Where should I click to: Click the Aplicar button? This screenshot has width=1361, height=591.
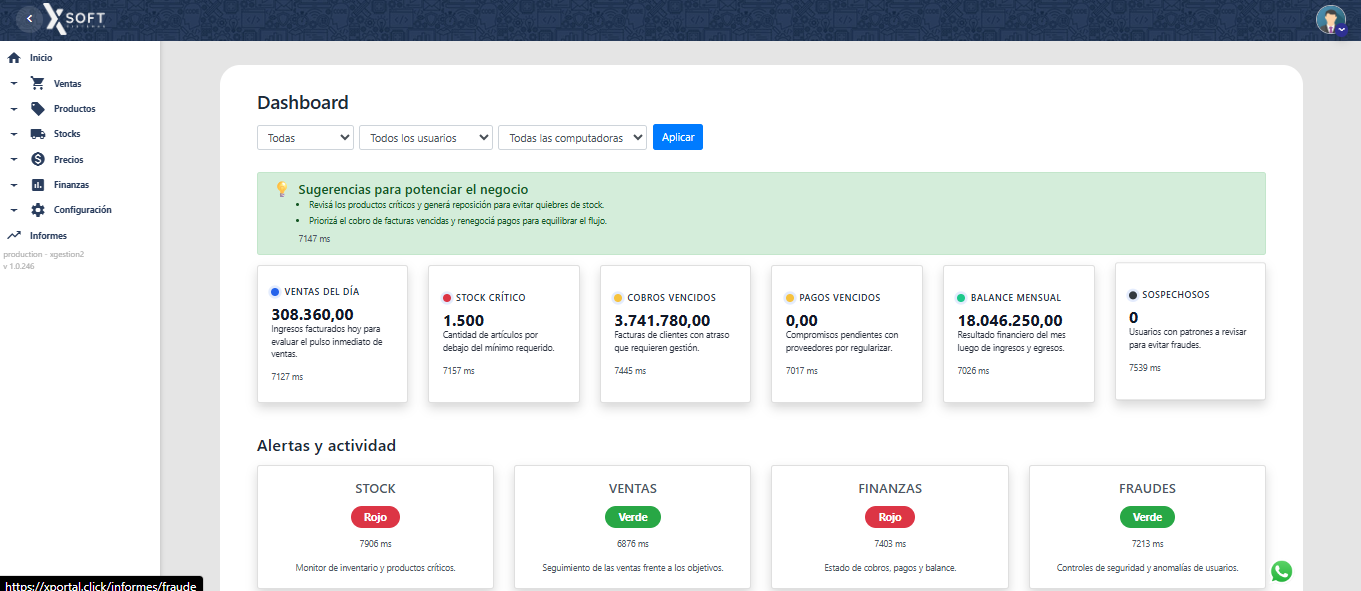coord(678,137)
